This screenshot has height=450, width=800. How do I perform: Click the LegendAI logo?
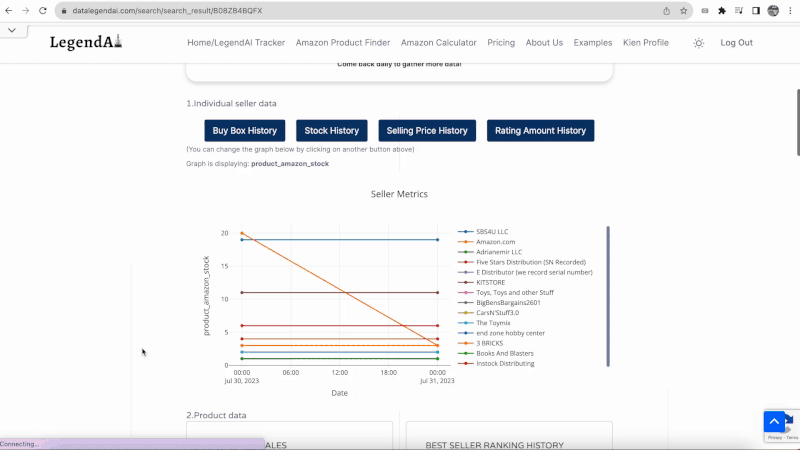click(85, 42)
